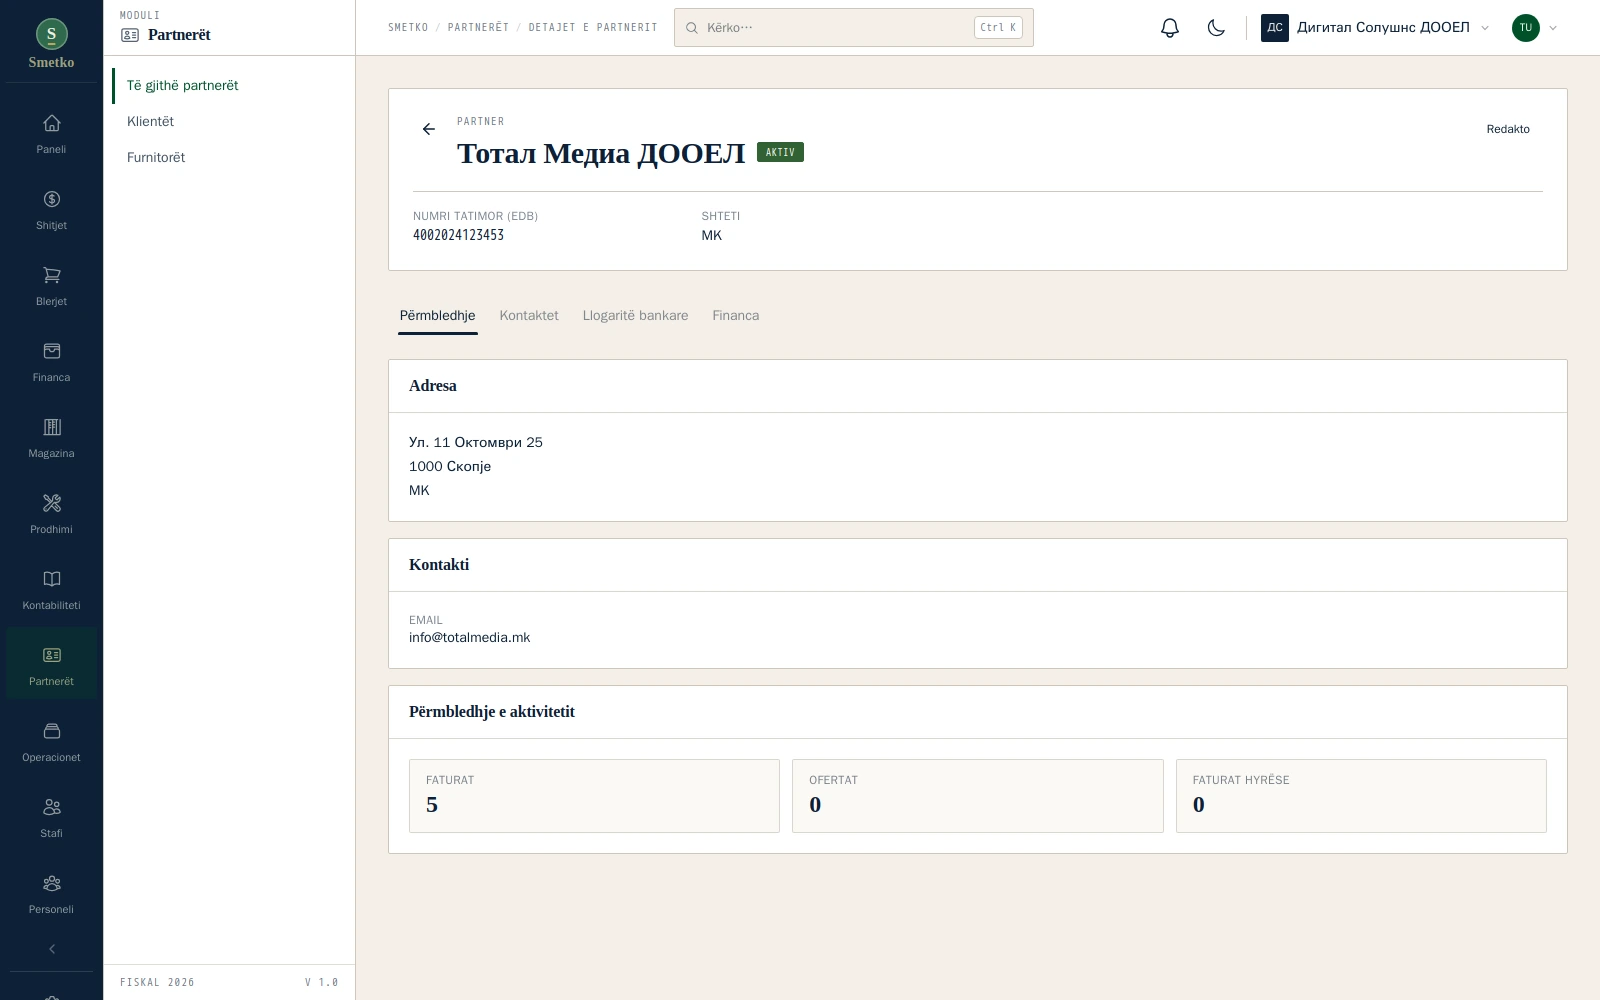This screenshot has width=1600, height=1000.
Task: Toggle dark mode moon icon
Action: coord(1216,28)
